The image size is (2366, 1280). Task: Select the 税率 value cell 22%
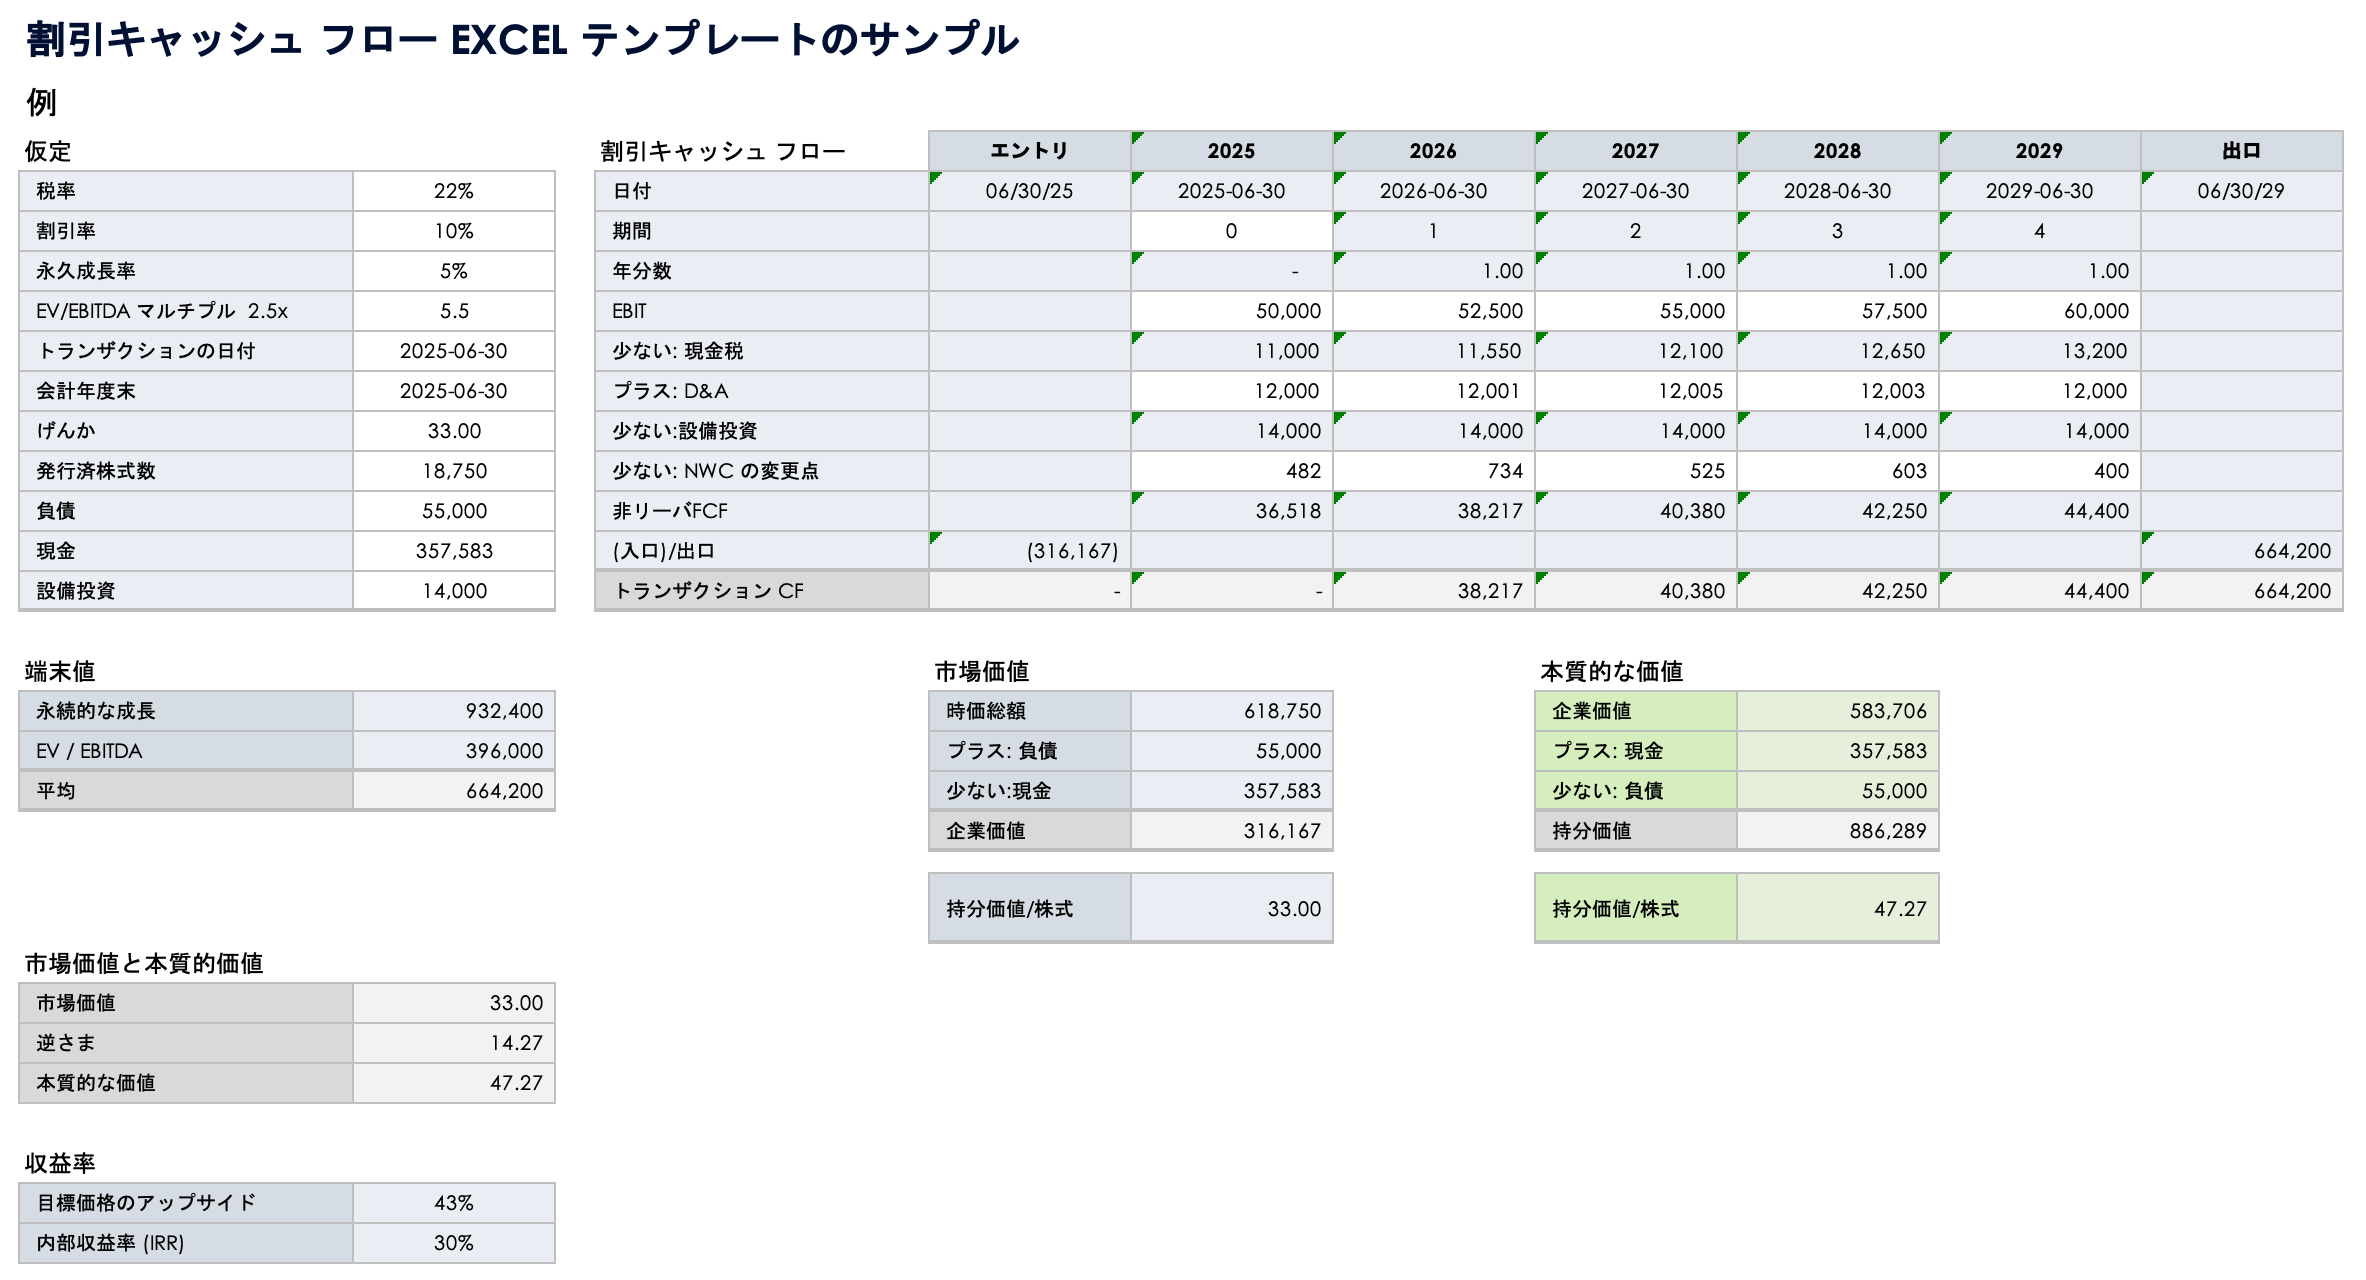[x=454, y=191]
